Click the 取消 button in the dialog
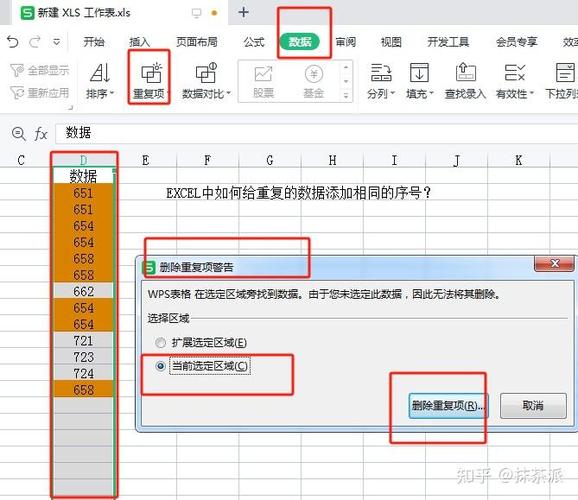This screenshot has width=578, height=500. click(x=533, y=406)
